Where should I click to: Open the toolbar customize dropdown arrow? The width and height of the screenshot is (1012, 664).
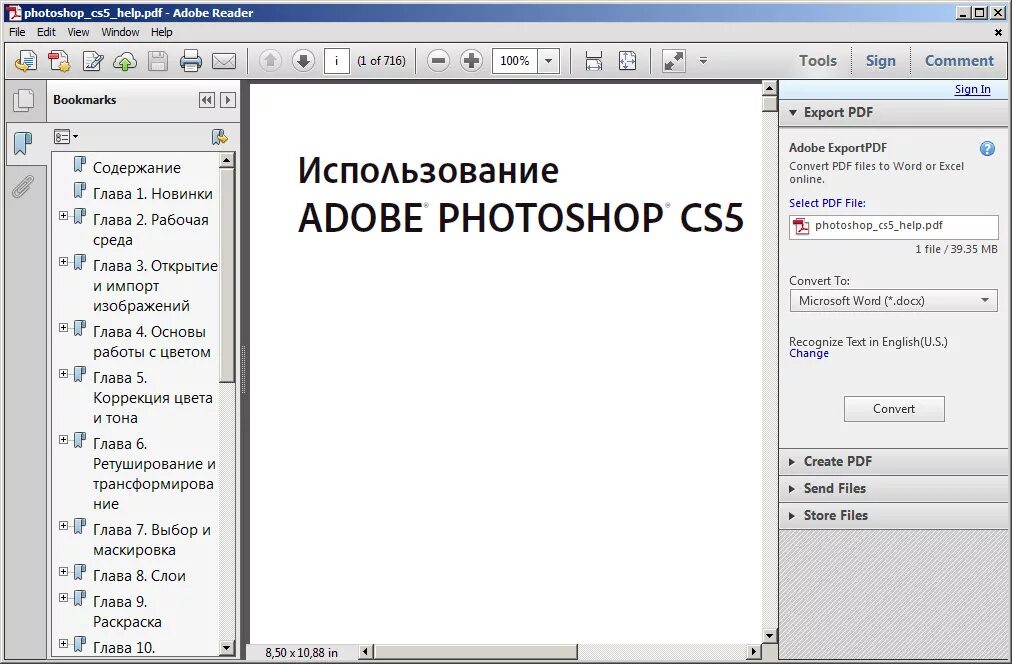tap(703, 61)
